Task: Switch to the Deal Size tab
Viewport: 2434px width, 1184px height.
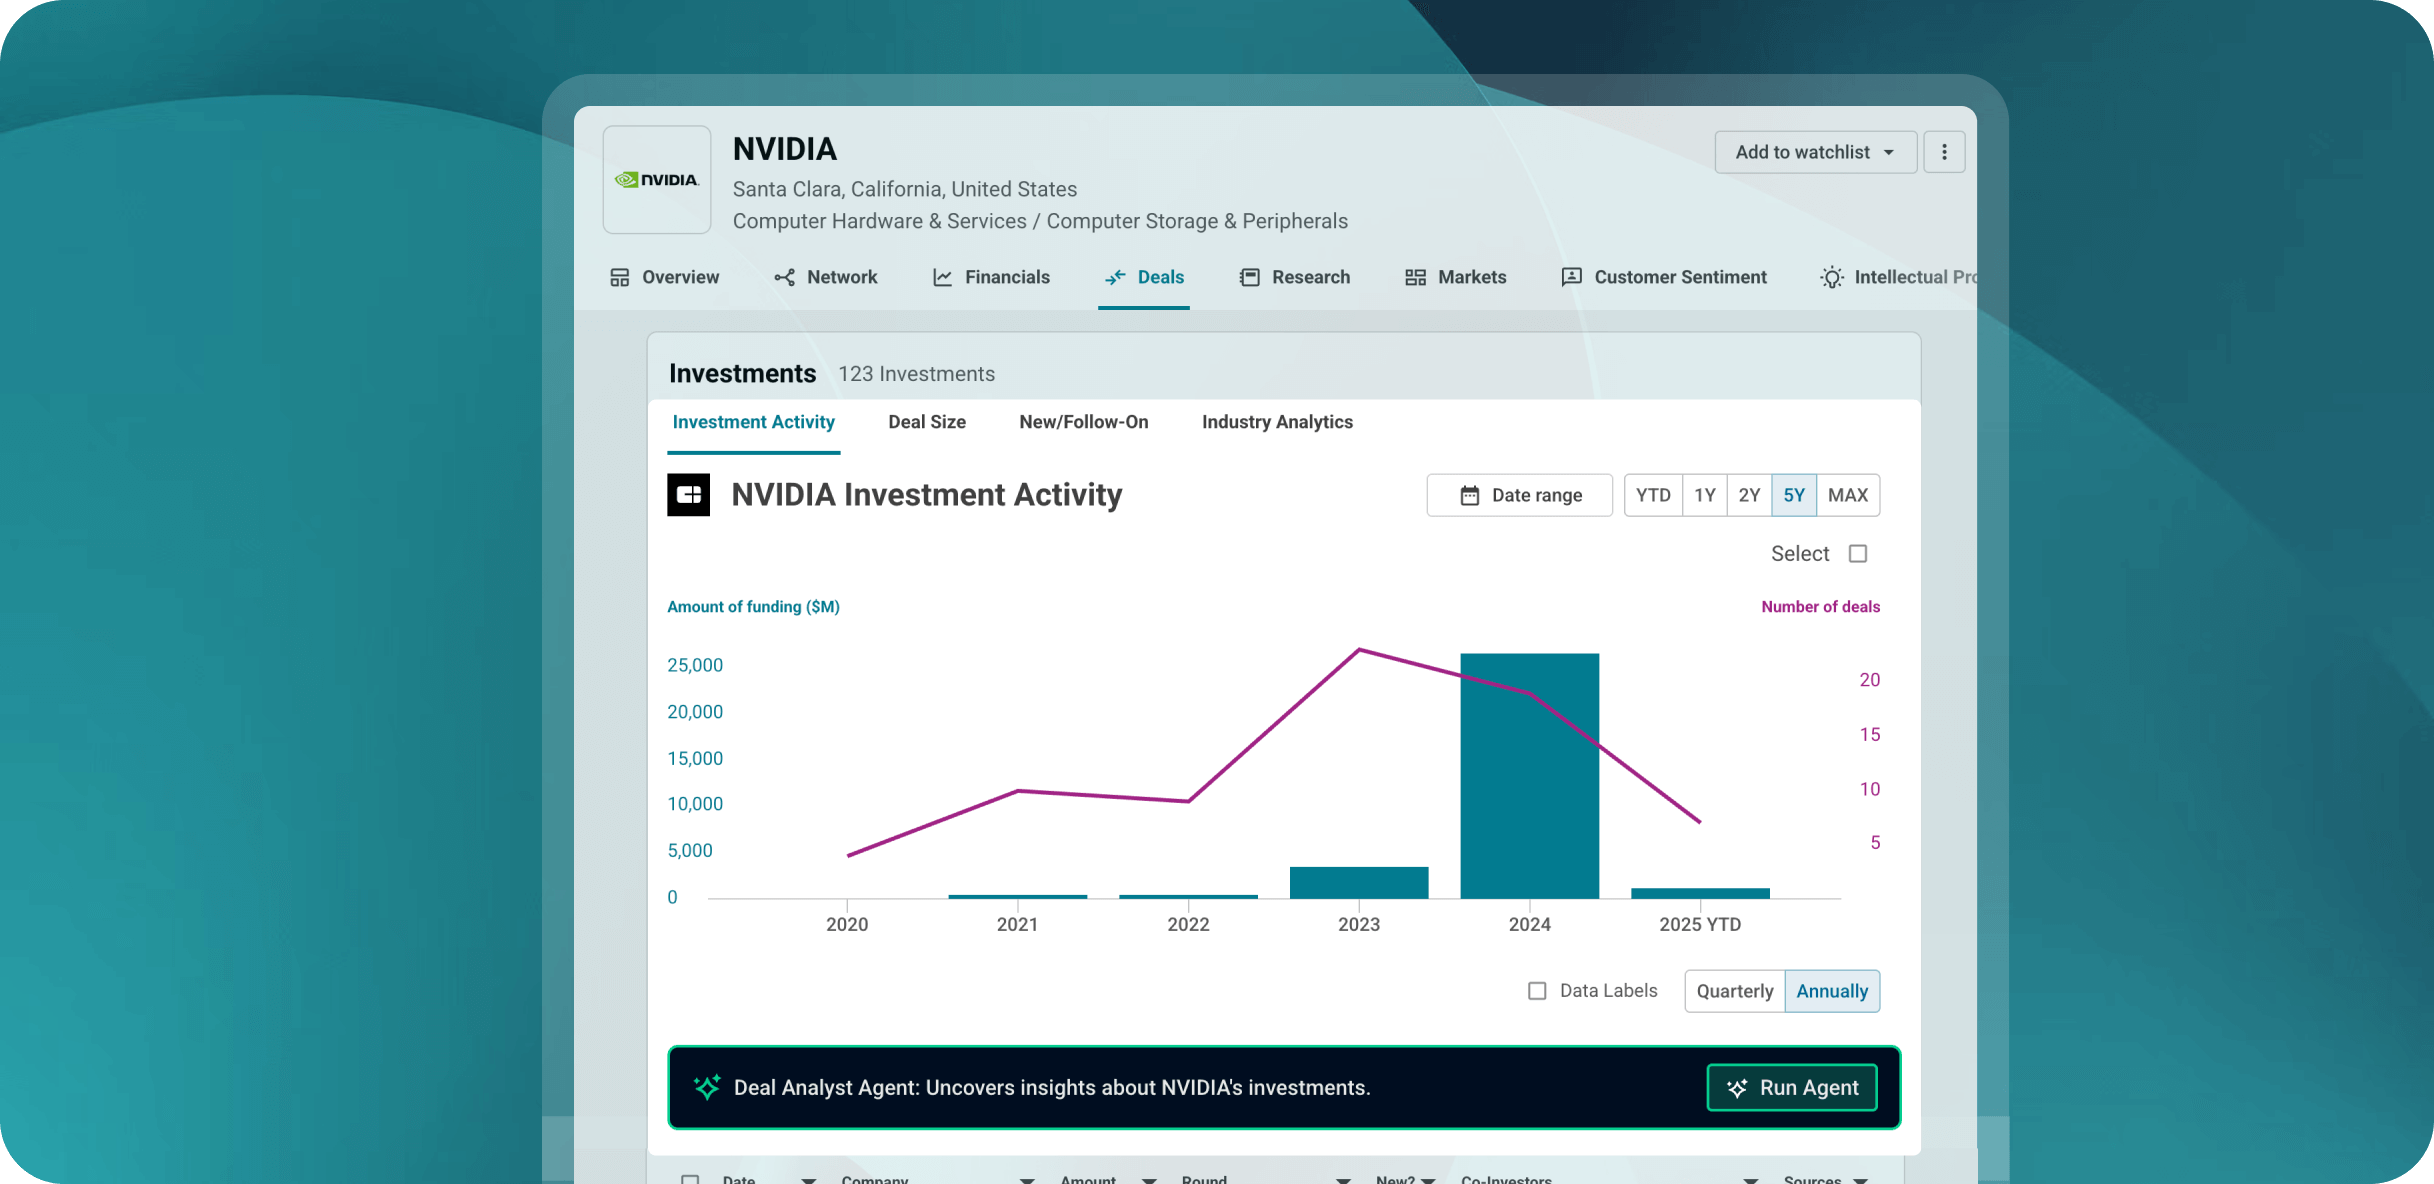Action: 926,422
